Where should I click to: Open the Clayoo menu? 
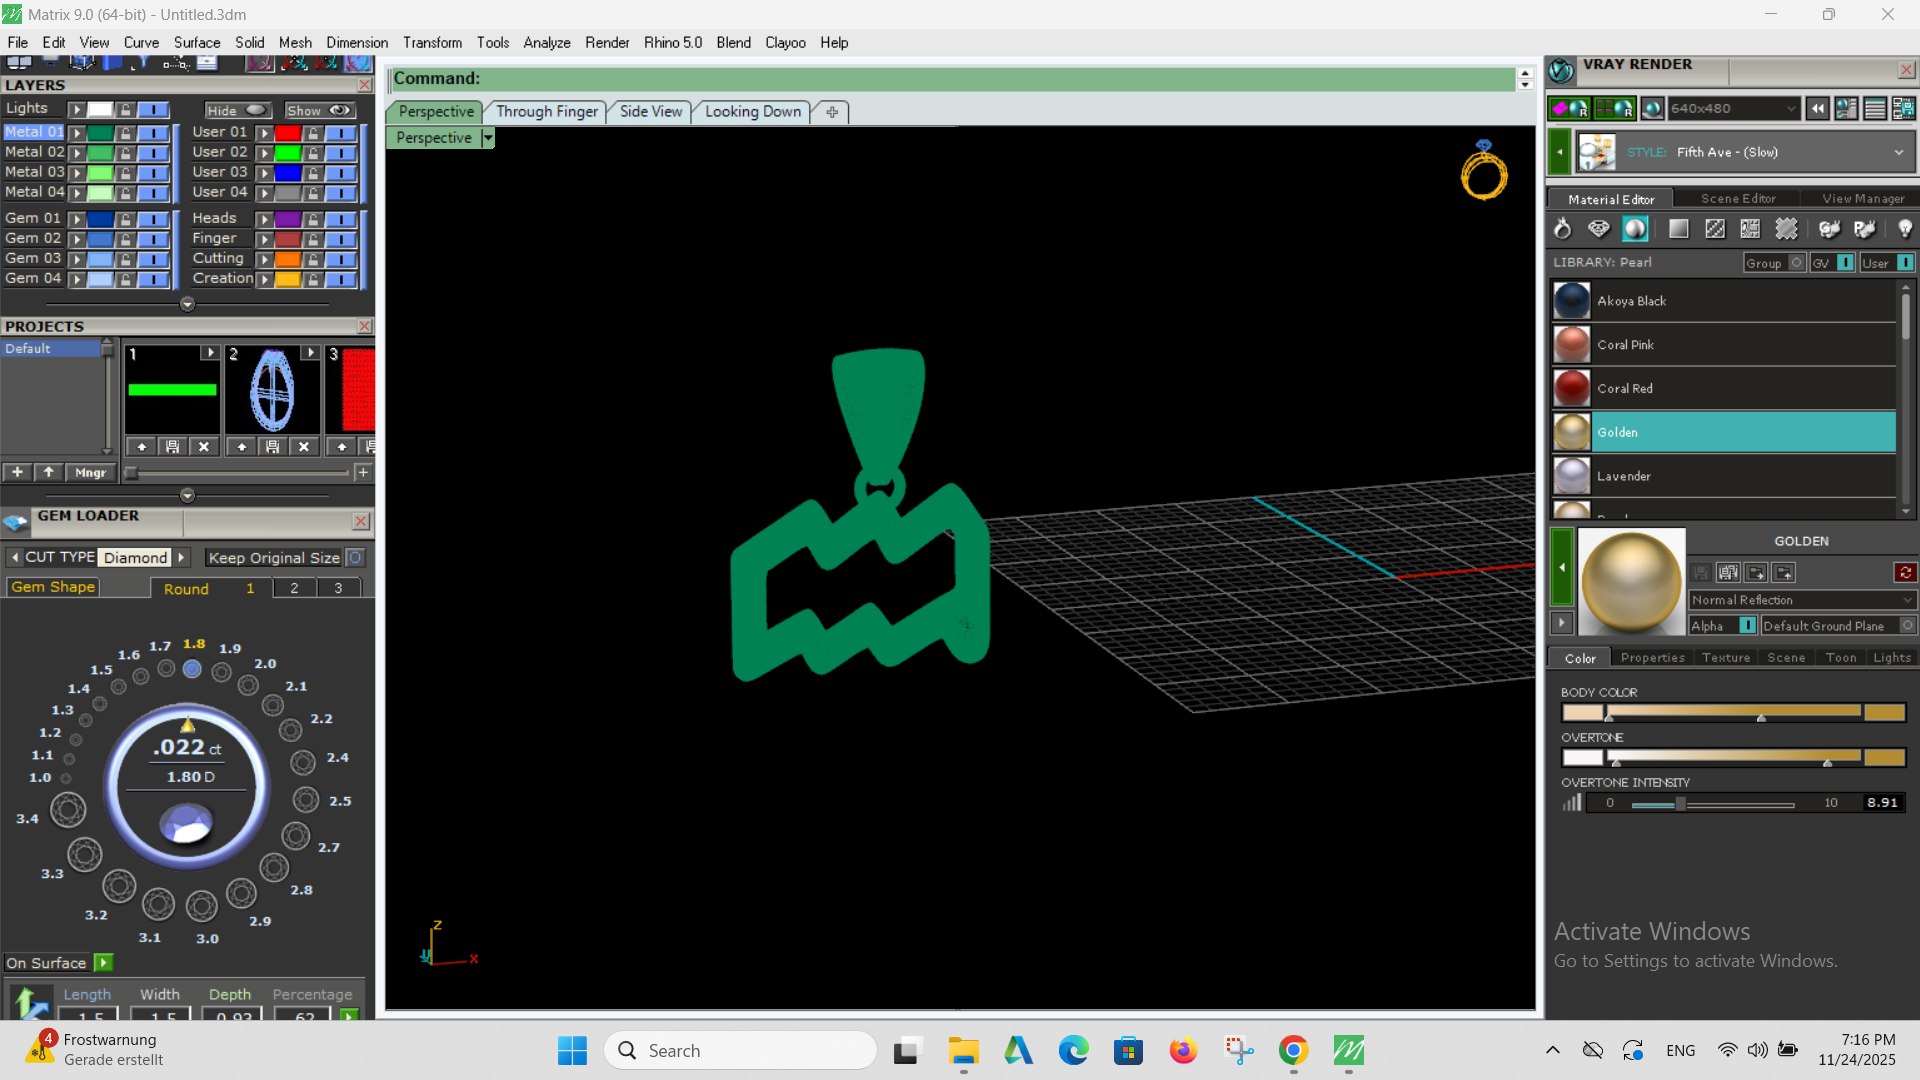[x=785, y=42]
